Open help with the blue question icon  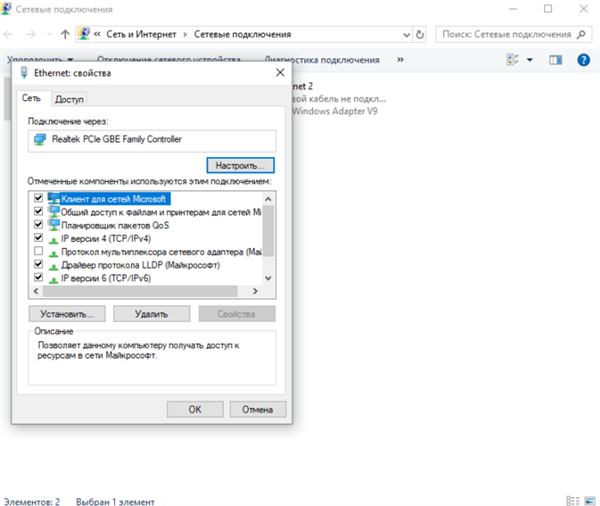click(583, 60)
